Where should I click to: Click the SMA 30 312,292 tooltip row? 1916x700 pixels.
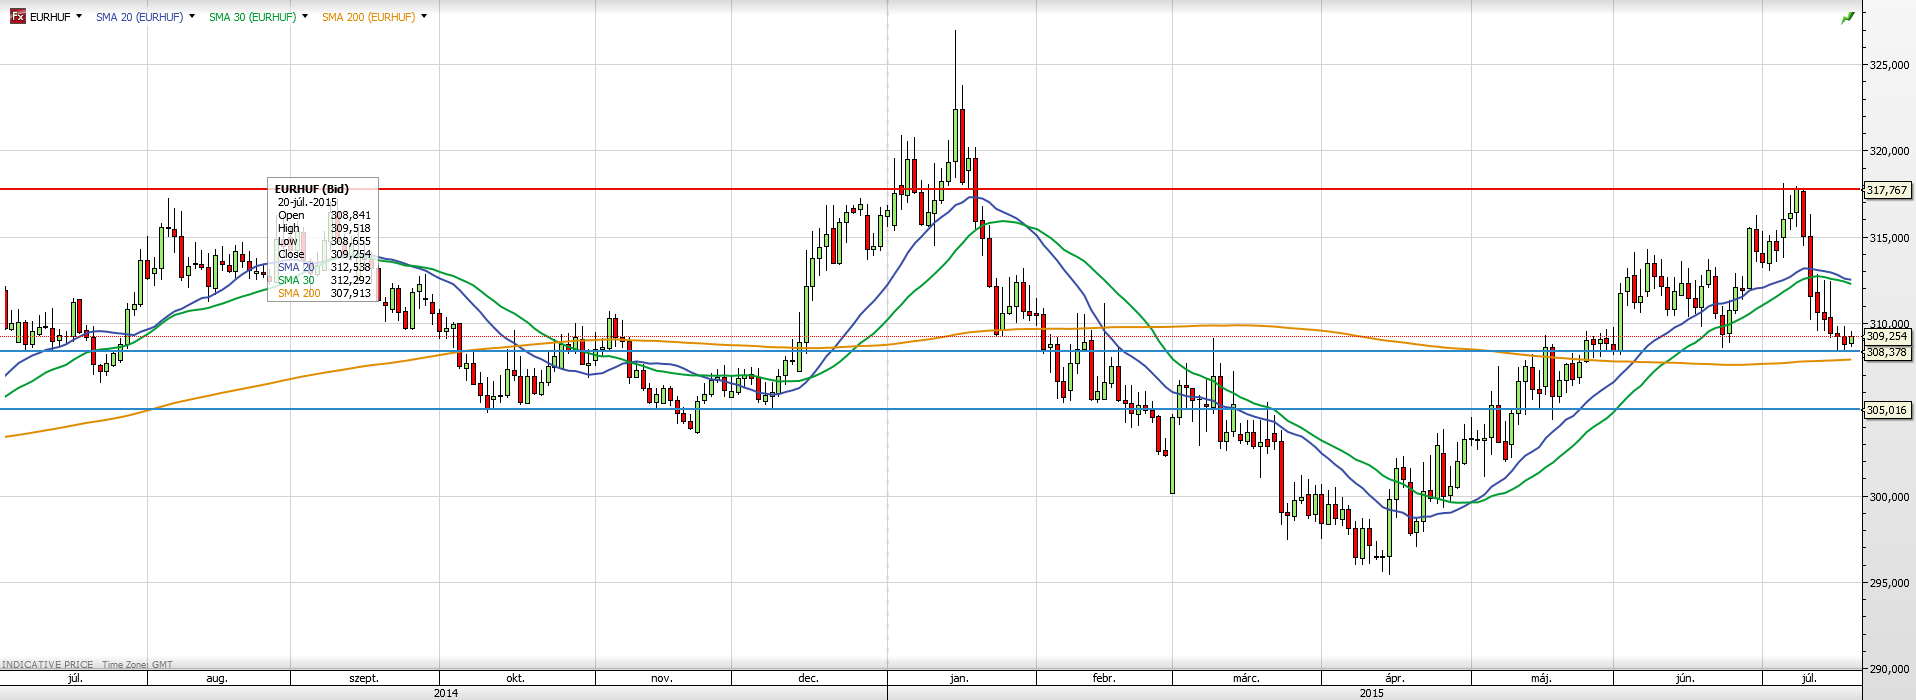click(324, 280)
